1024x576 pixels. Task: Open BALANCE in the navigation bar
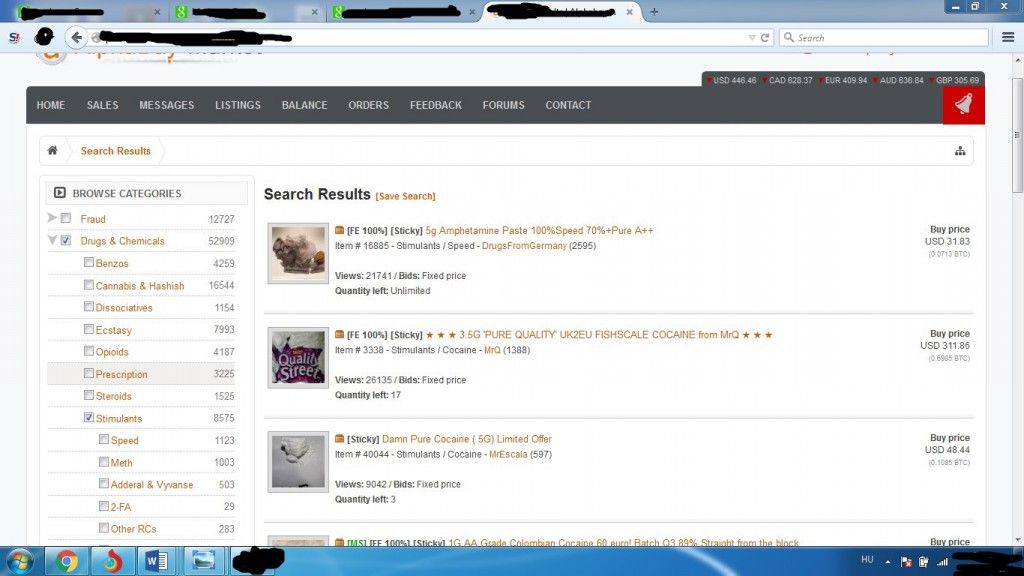[304, 105]
